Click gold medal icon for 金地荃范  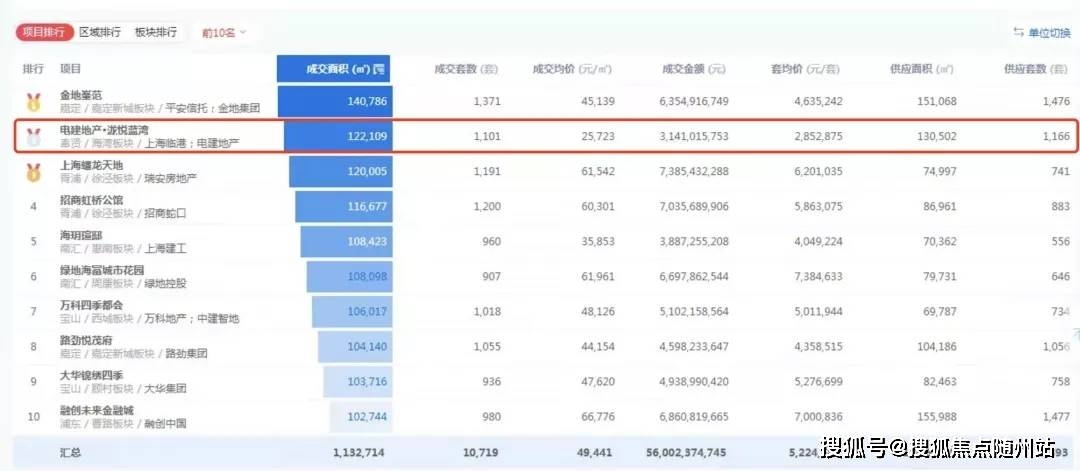click(33, 102)
